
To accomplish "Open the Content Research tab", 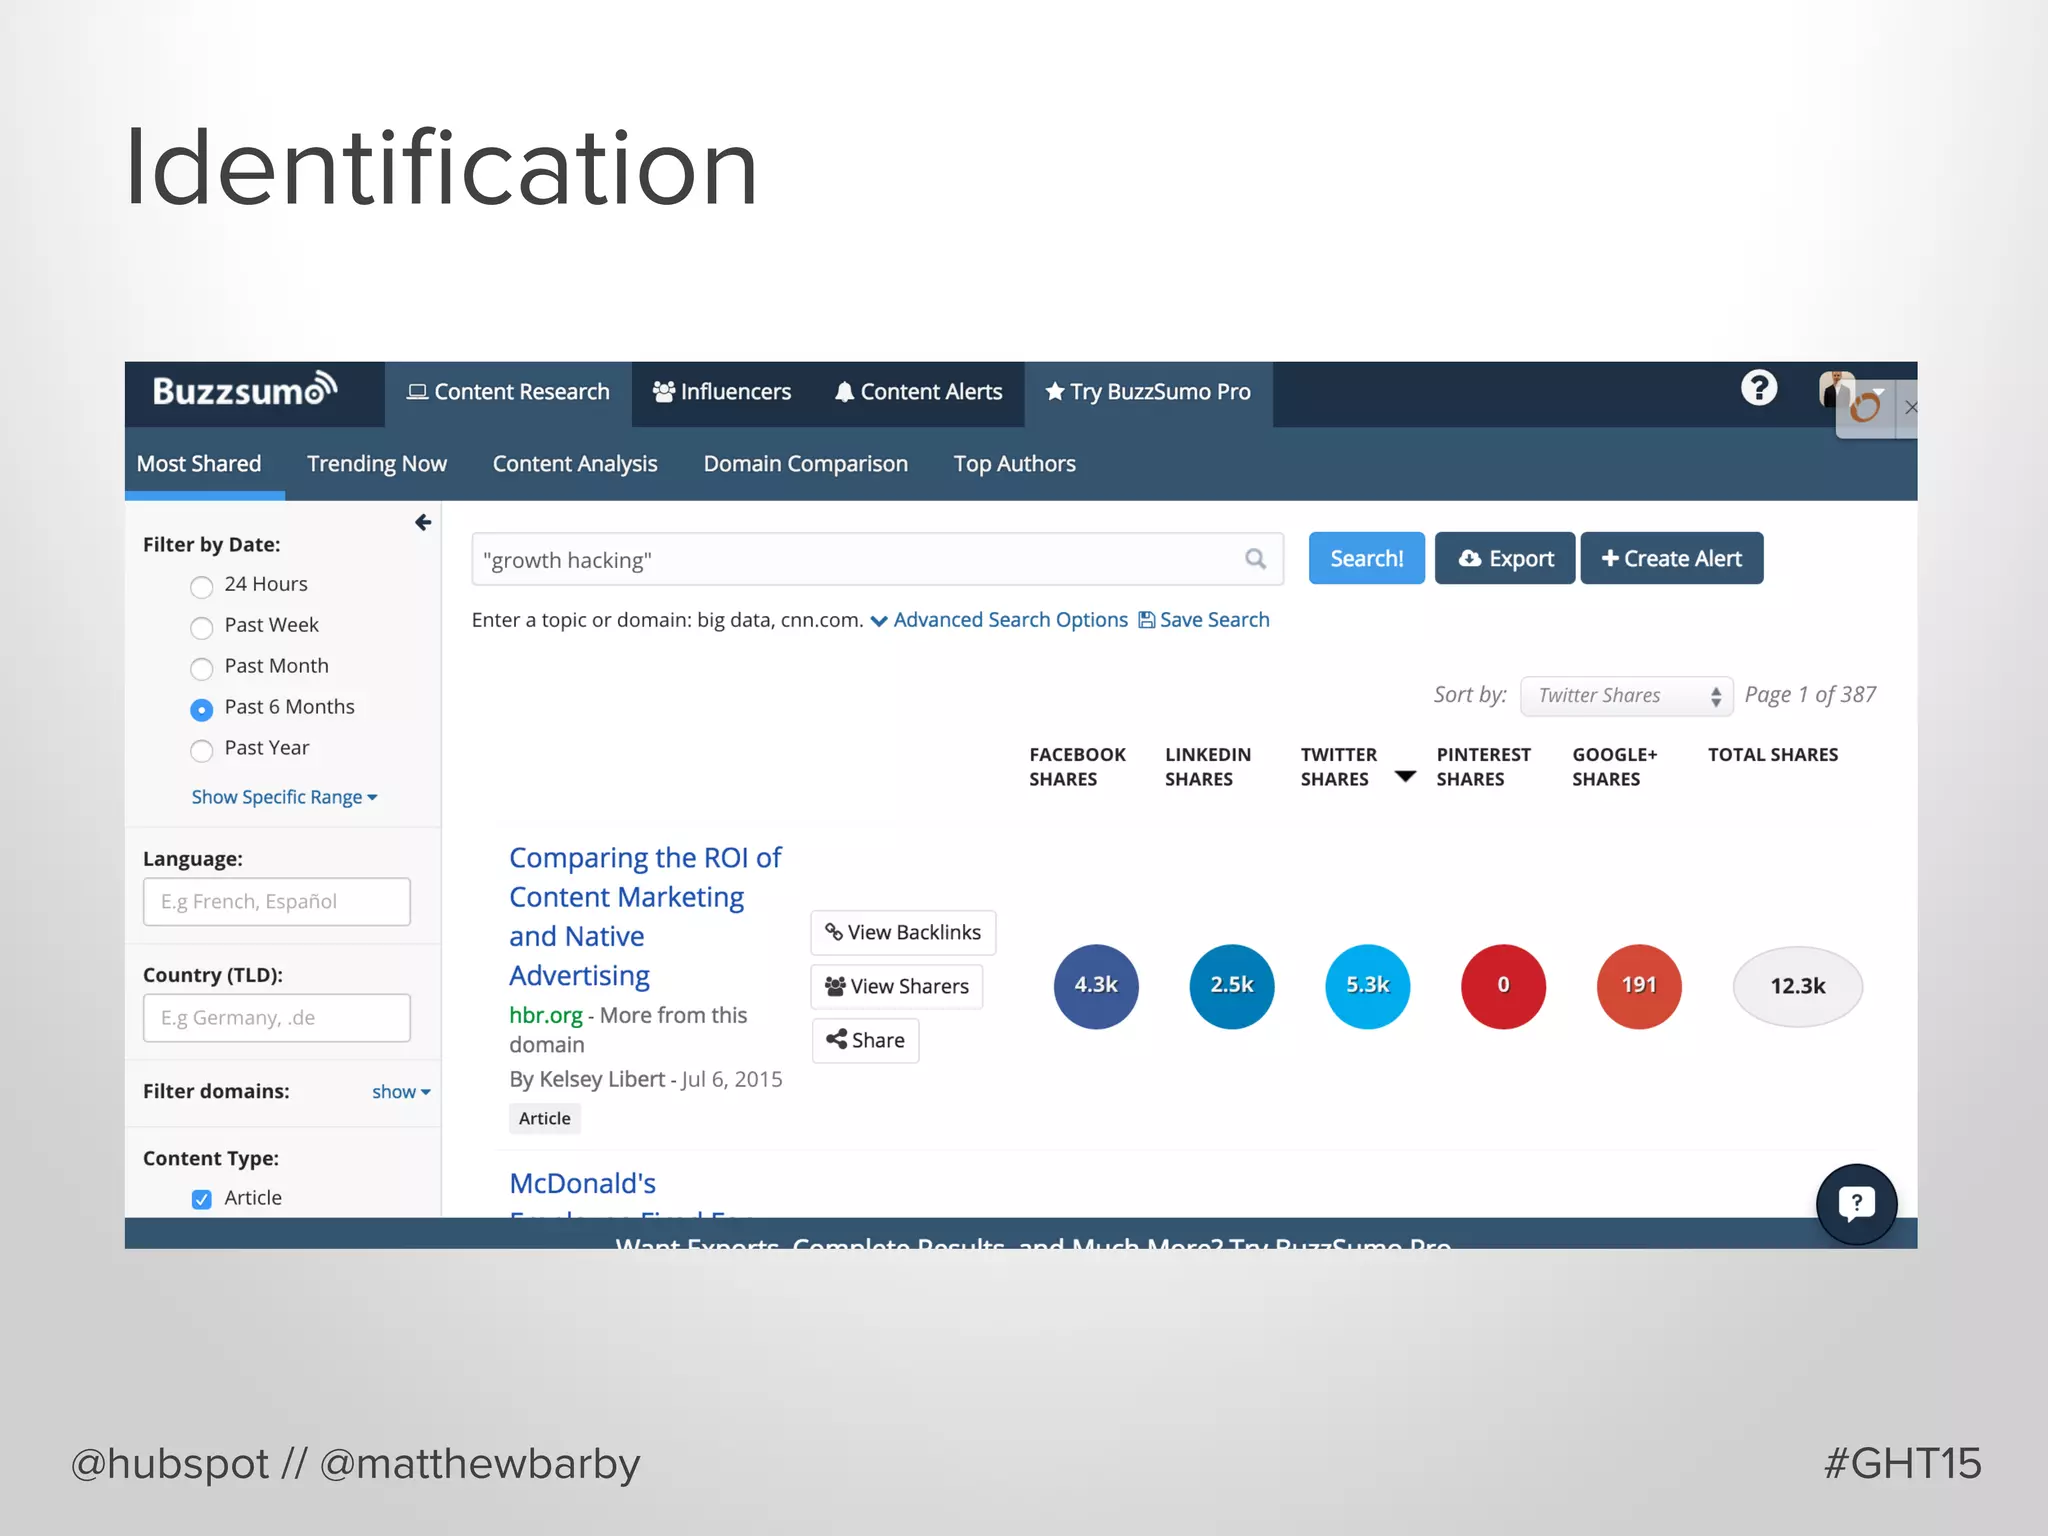I will coord(508,392).
